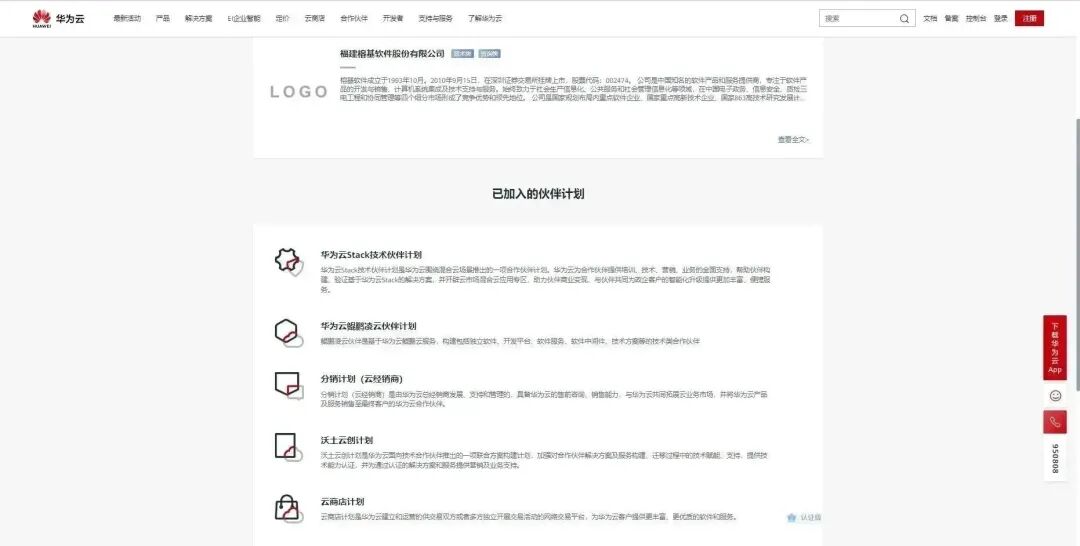Image resolution: width=1080 pixels, height=546 pixels.
Task: Open the 备案 link
Action: pos(951,19)
